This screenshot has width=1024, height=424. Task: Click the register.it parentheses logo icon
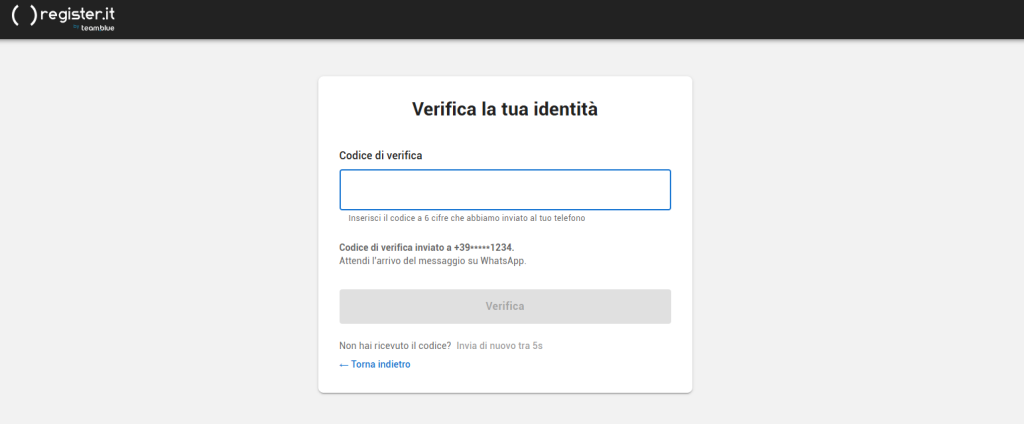[23, 18]
